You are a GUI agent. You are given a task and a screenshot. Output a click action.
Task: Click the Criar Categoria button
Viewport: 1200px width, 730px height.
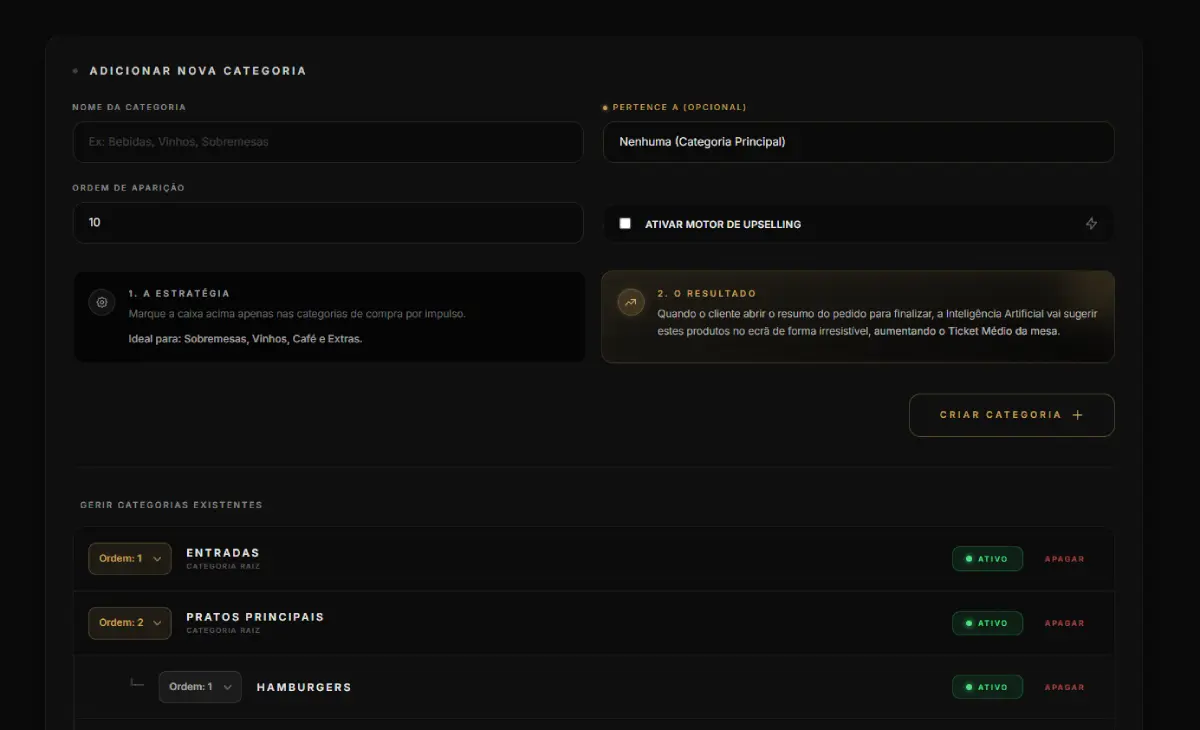pyautogui.click(x=1011, y=415)
